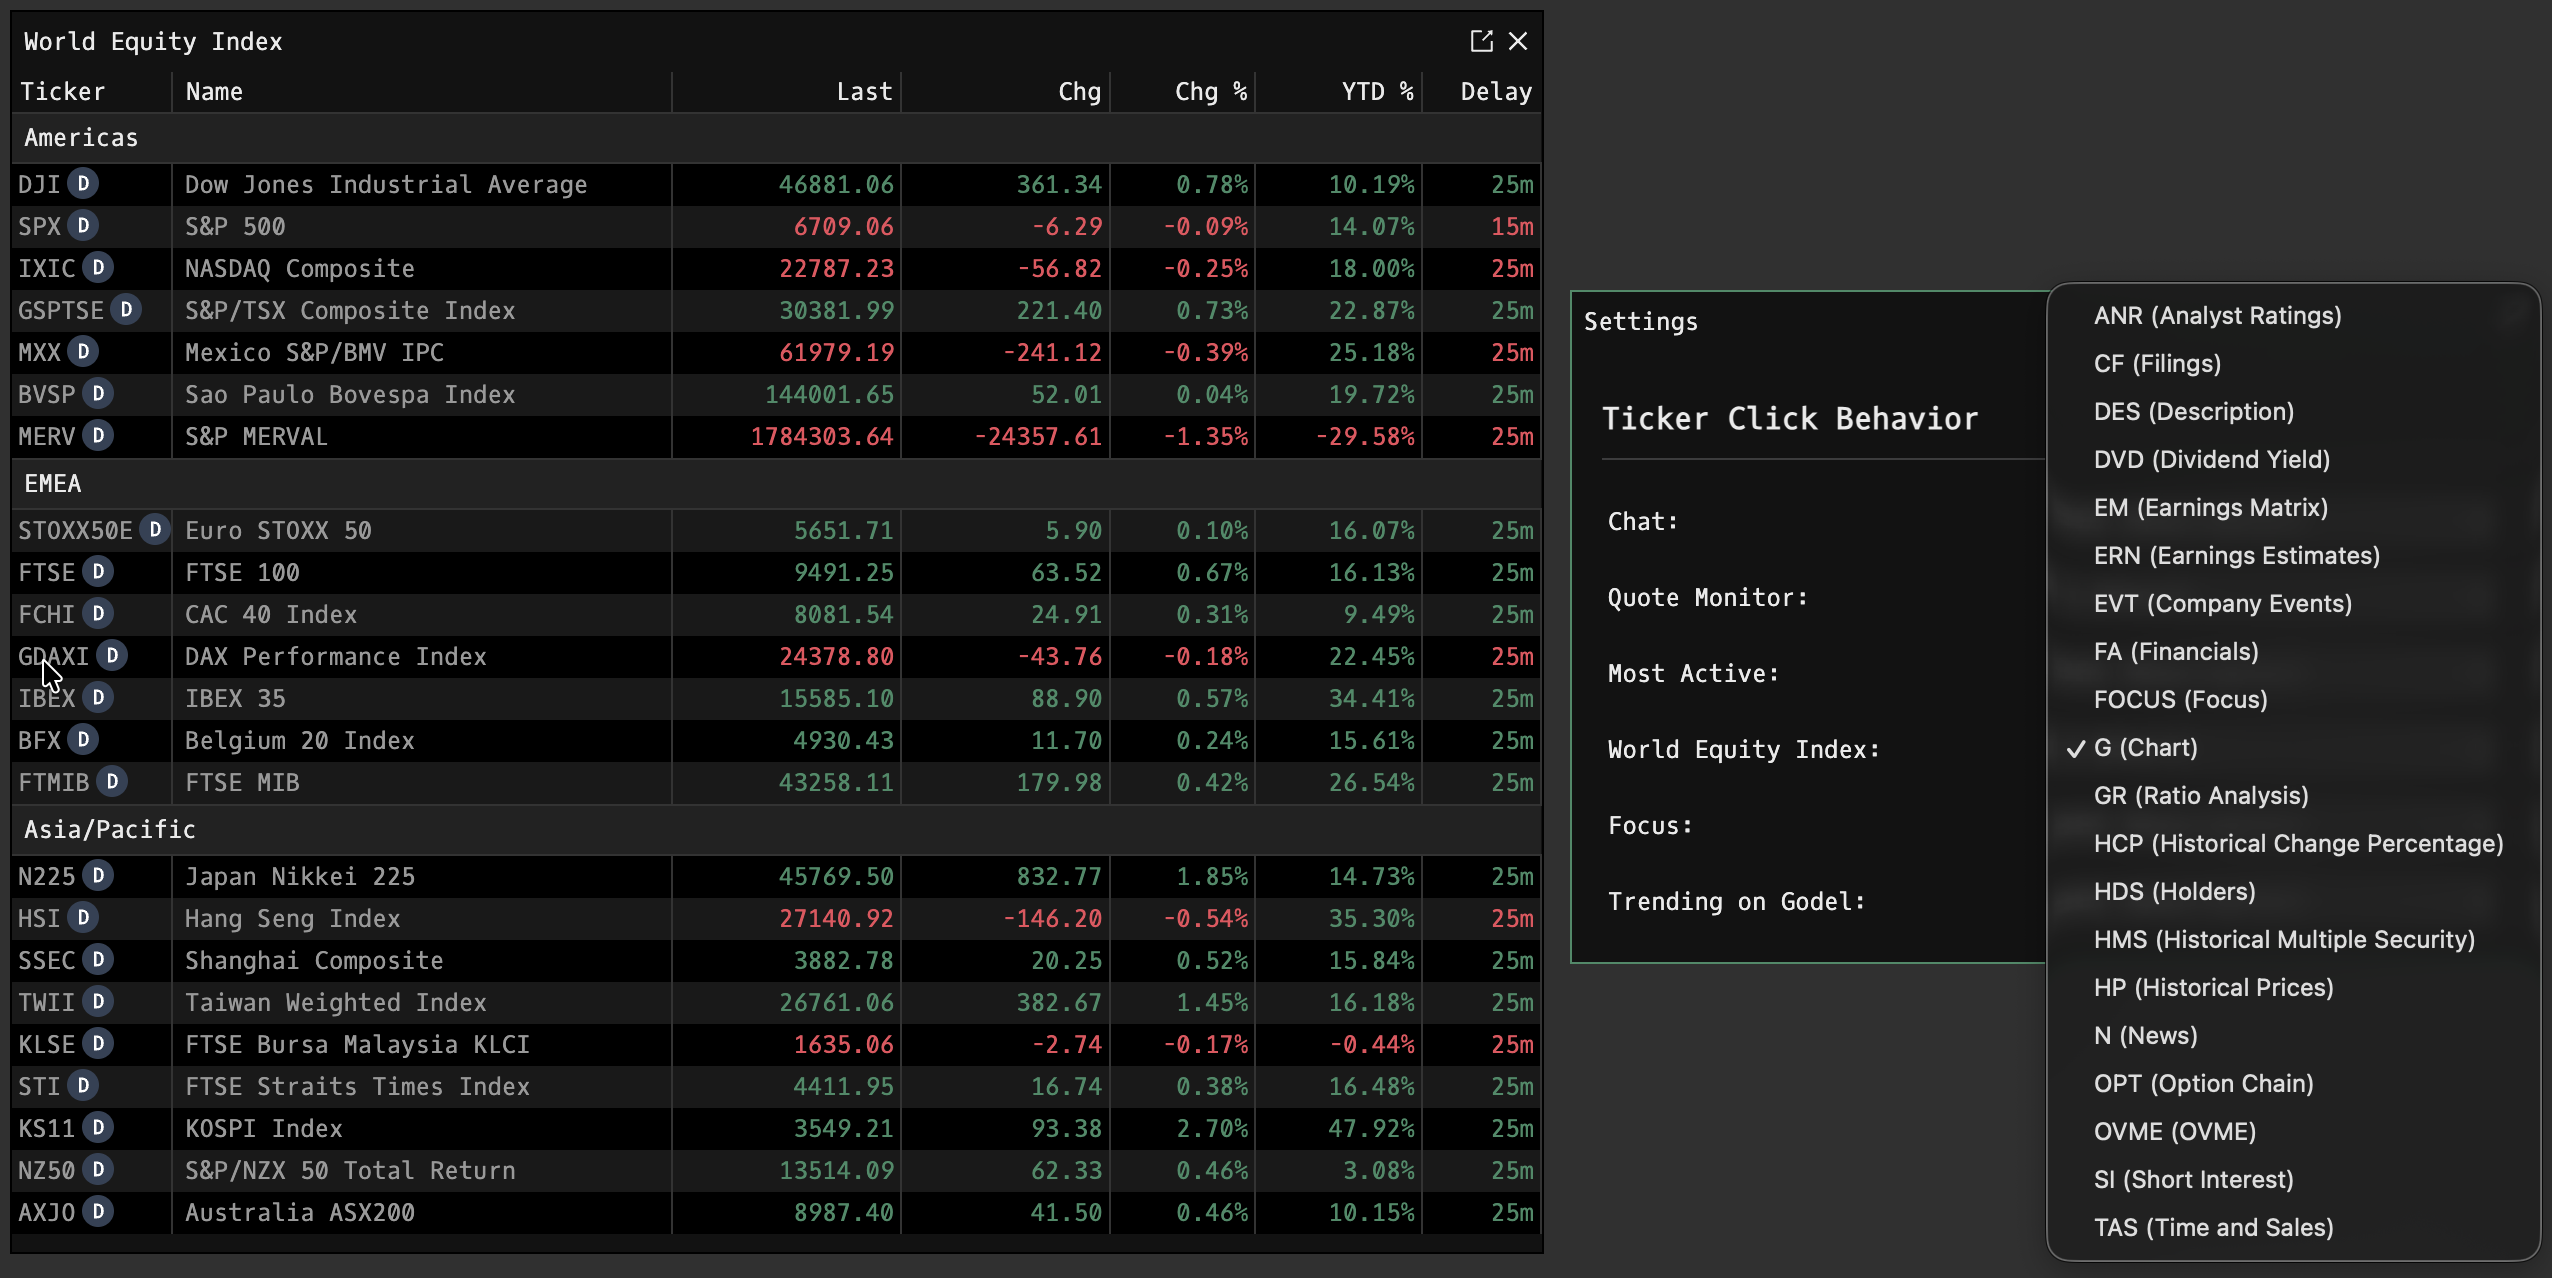Click the D badge beside HSI
Viewport: 2552px width, 1278px height.
tap(84, 918)
